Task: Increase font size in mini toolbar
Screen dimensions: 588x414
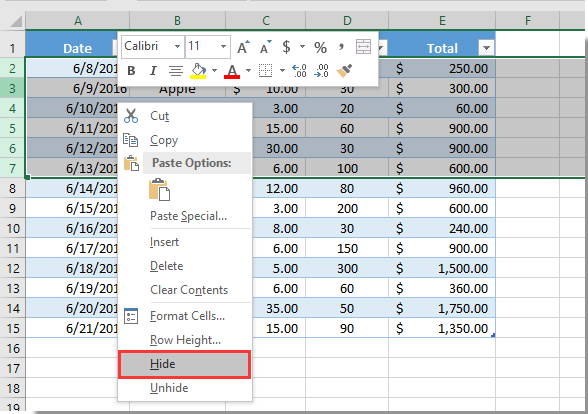Action: [243, 47]
